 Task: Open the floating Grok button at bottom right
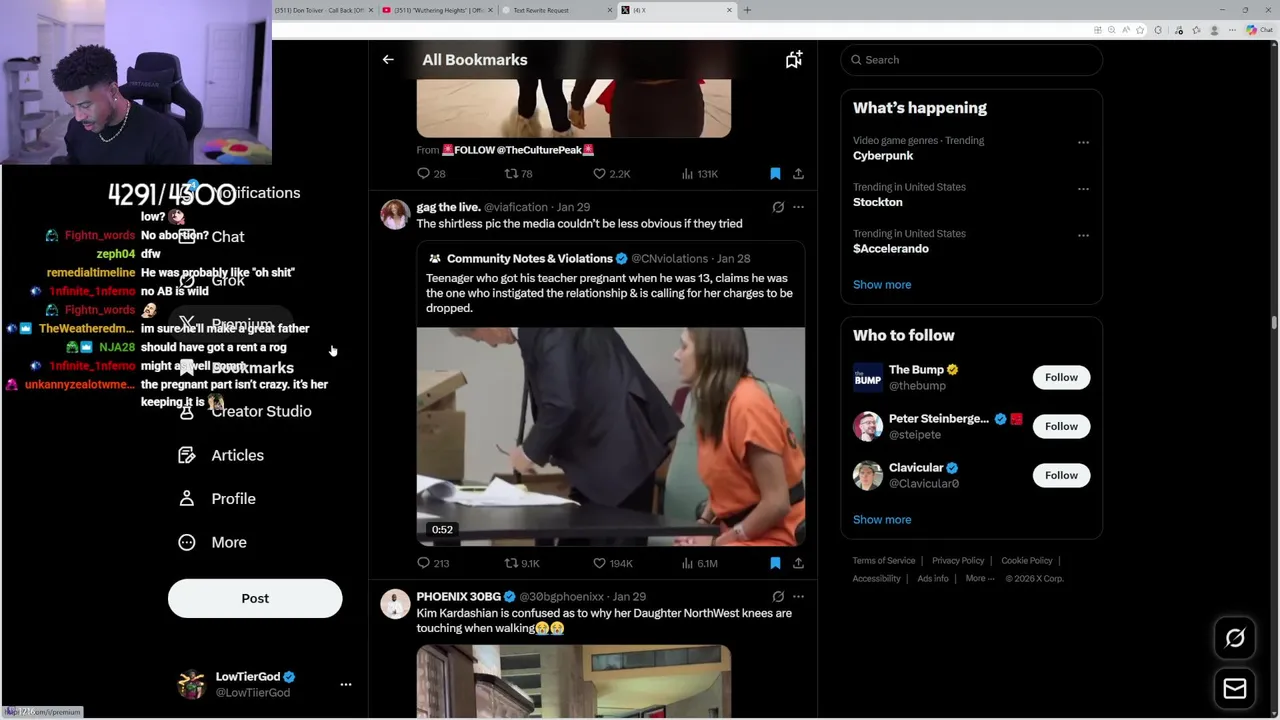pyautogui.click(x=1235, y=639)
